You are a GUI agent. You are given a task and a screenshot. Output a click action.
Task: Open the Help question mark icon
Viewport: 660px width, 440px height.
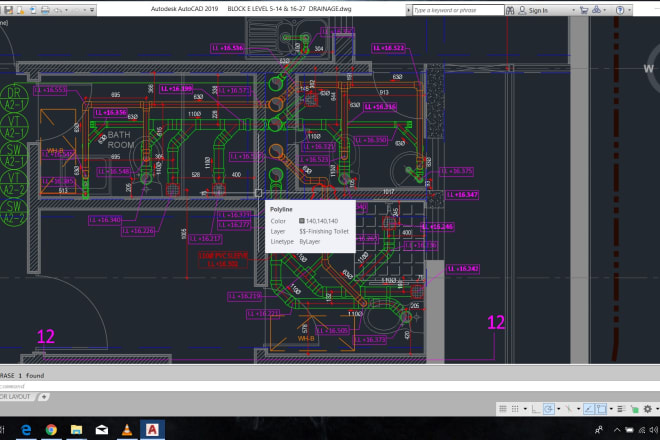(620, 10)
